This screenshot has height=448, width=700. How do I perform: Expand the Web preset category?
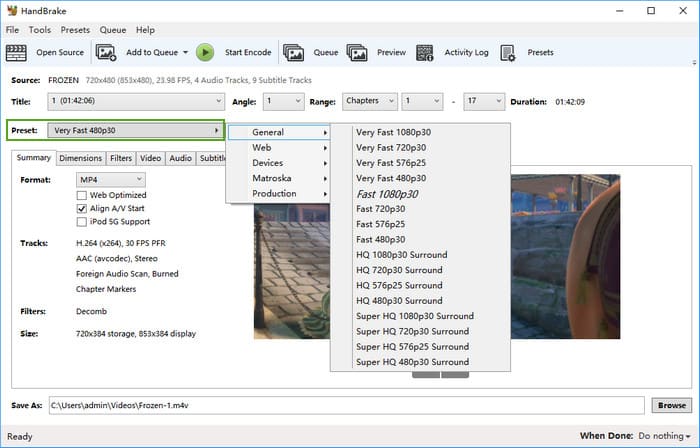[279, 148]
